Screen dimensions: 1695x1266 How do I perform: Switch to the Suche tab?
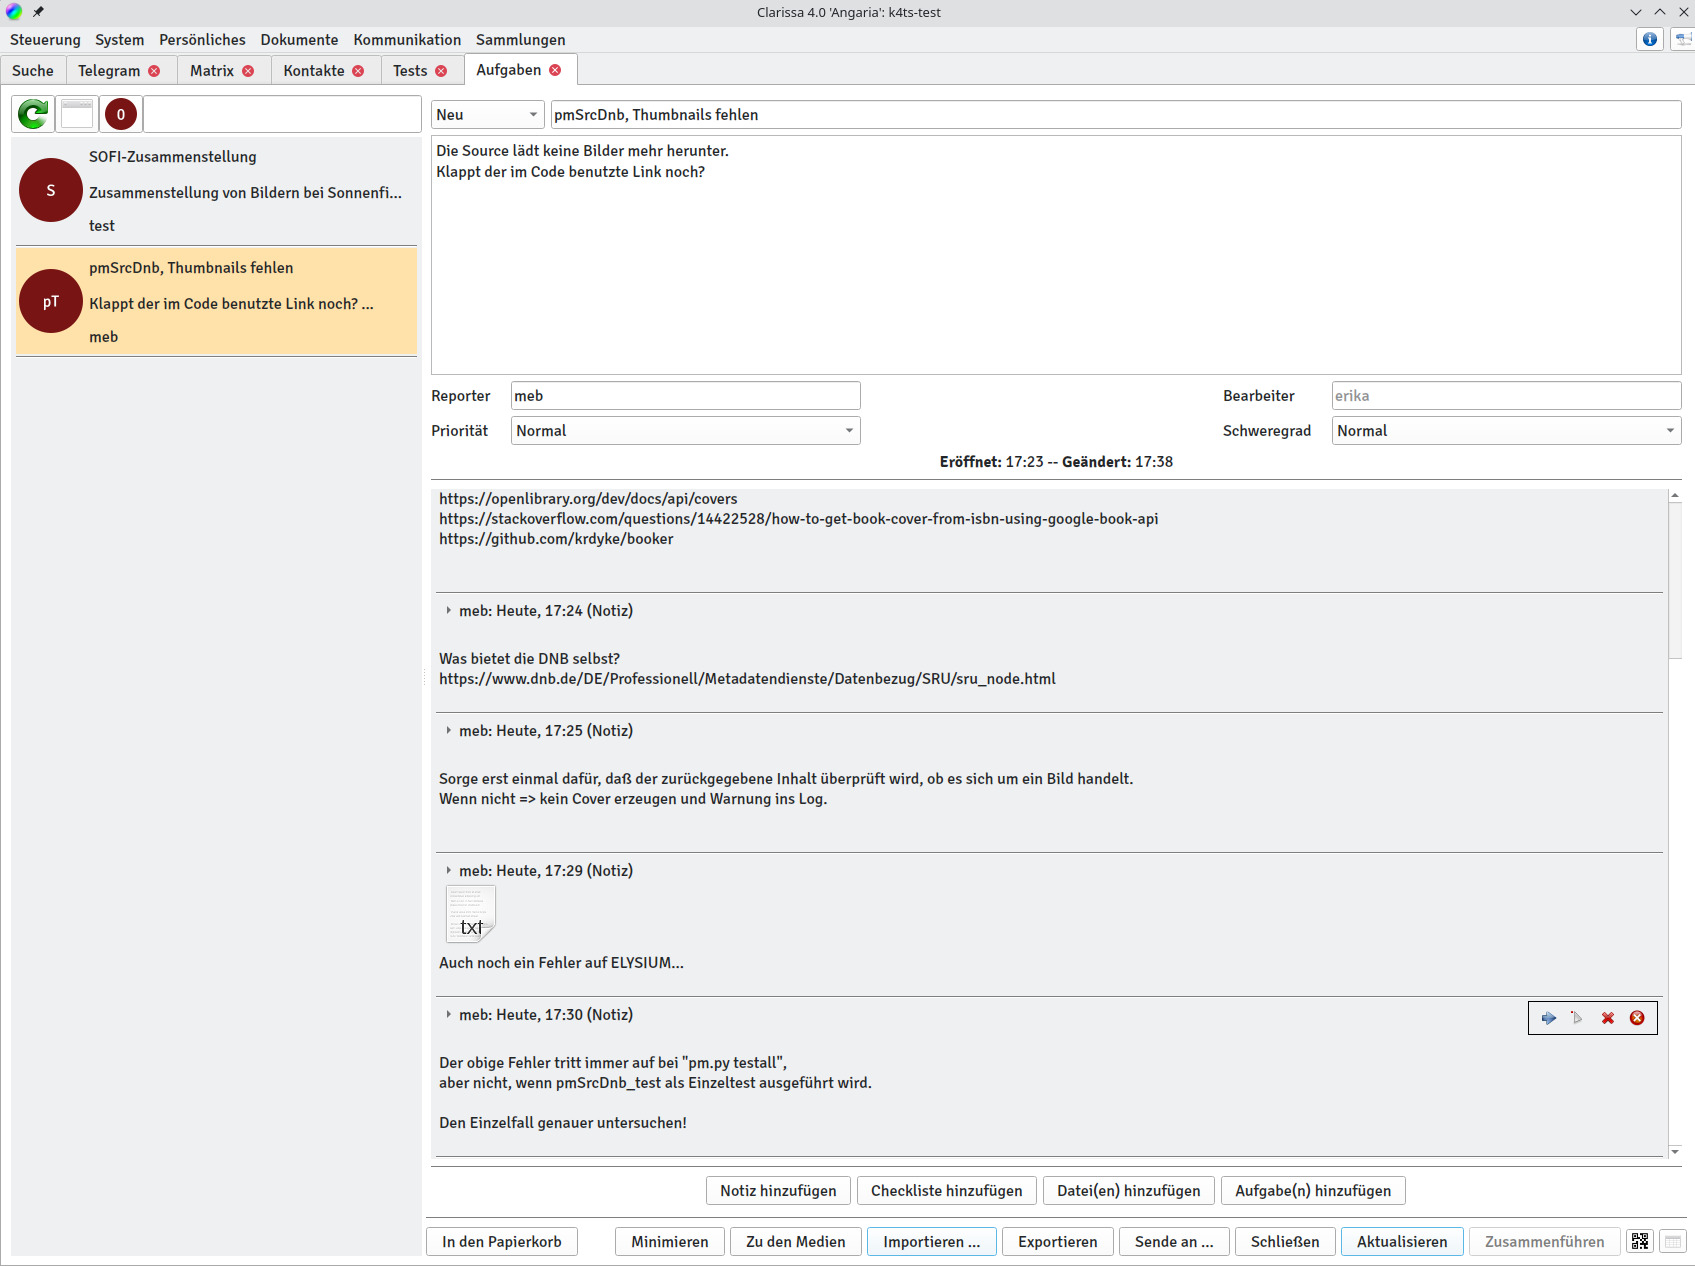tap(33, 71)
